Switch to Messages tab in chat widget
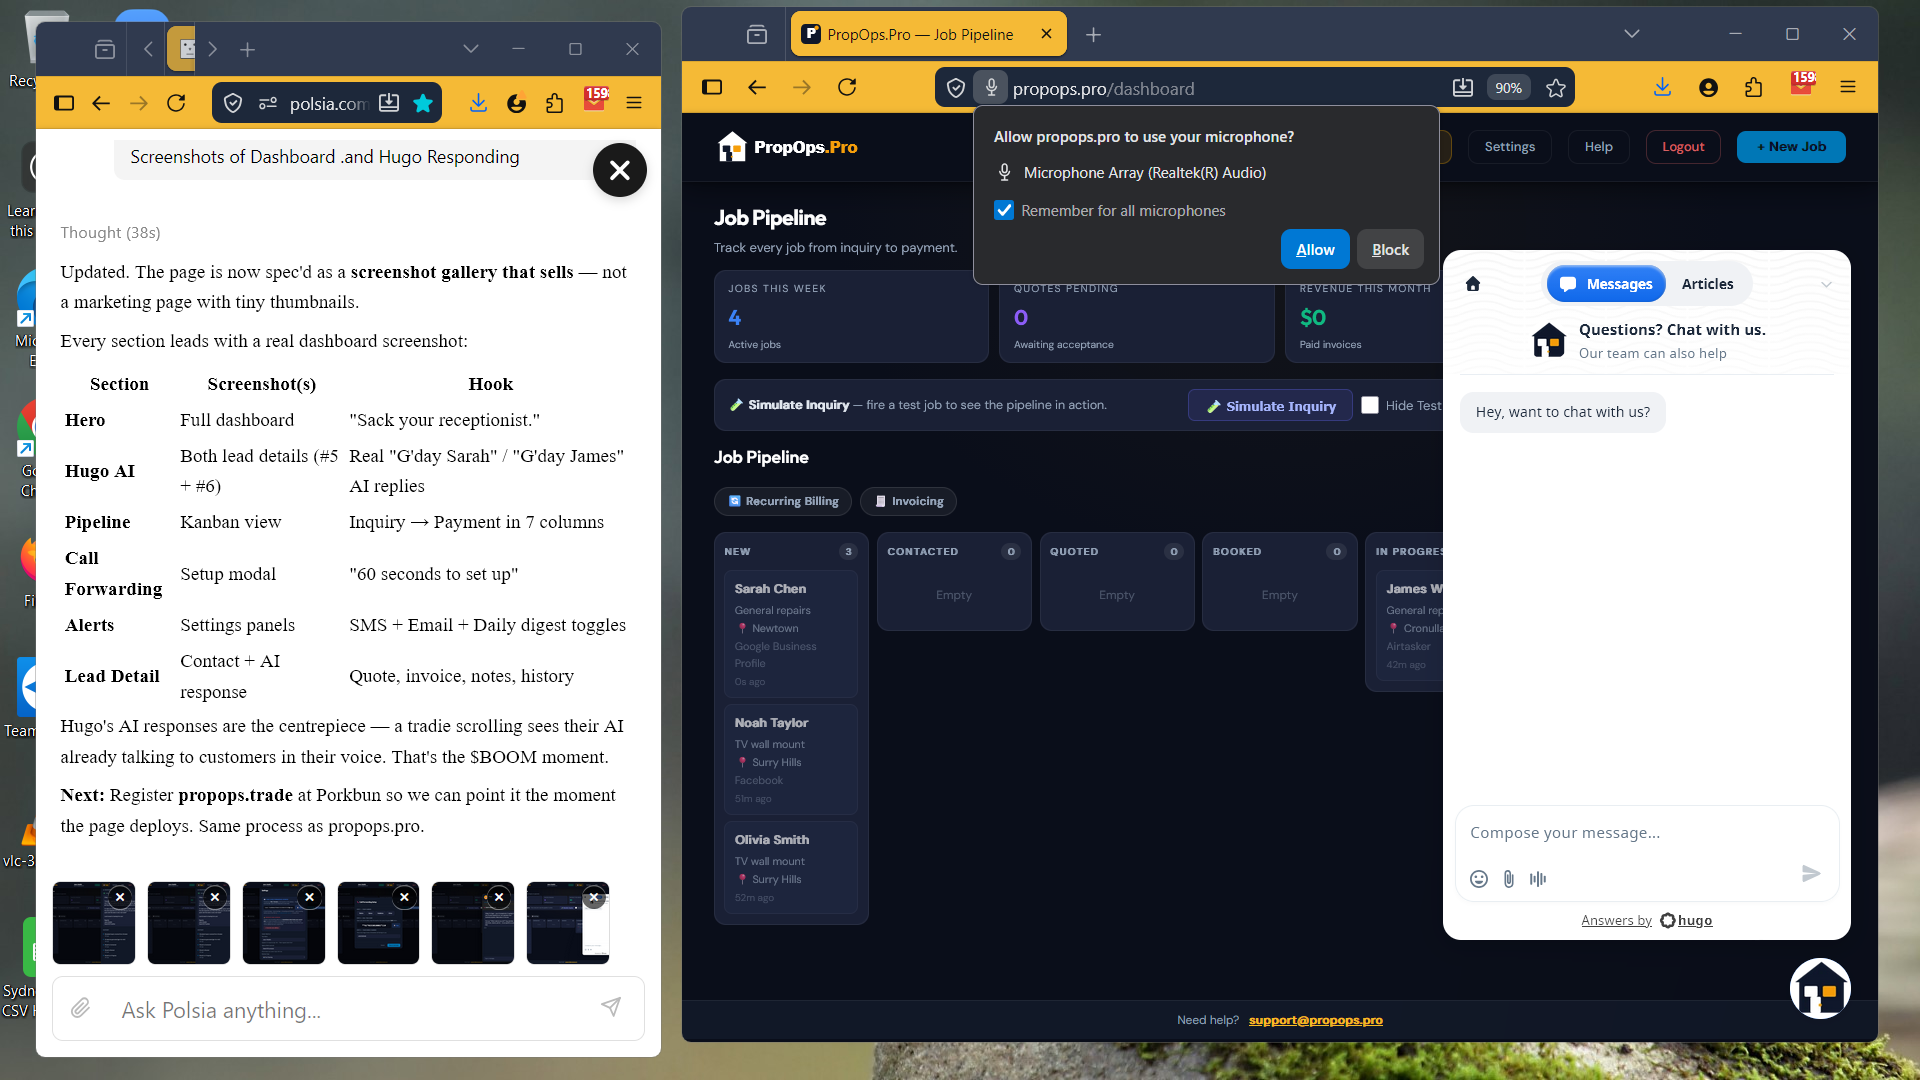The width and height of the screenshot is (1920, 1080). pyautogui.click(x=1606, y=284)
